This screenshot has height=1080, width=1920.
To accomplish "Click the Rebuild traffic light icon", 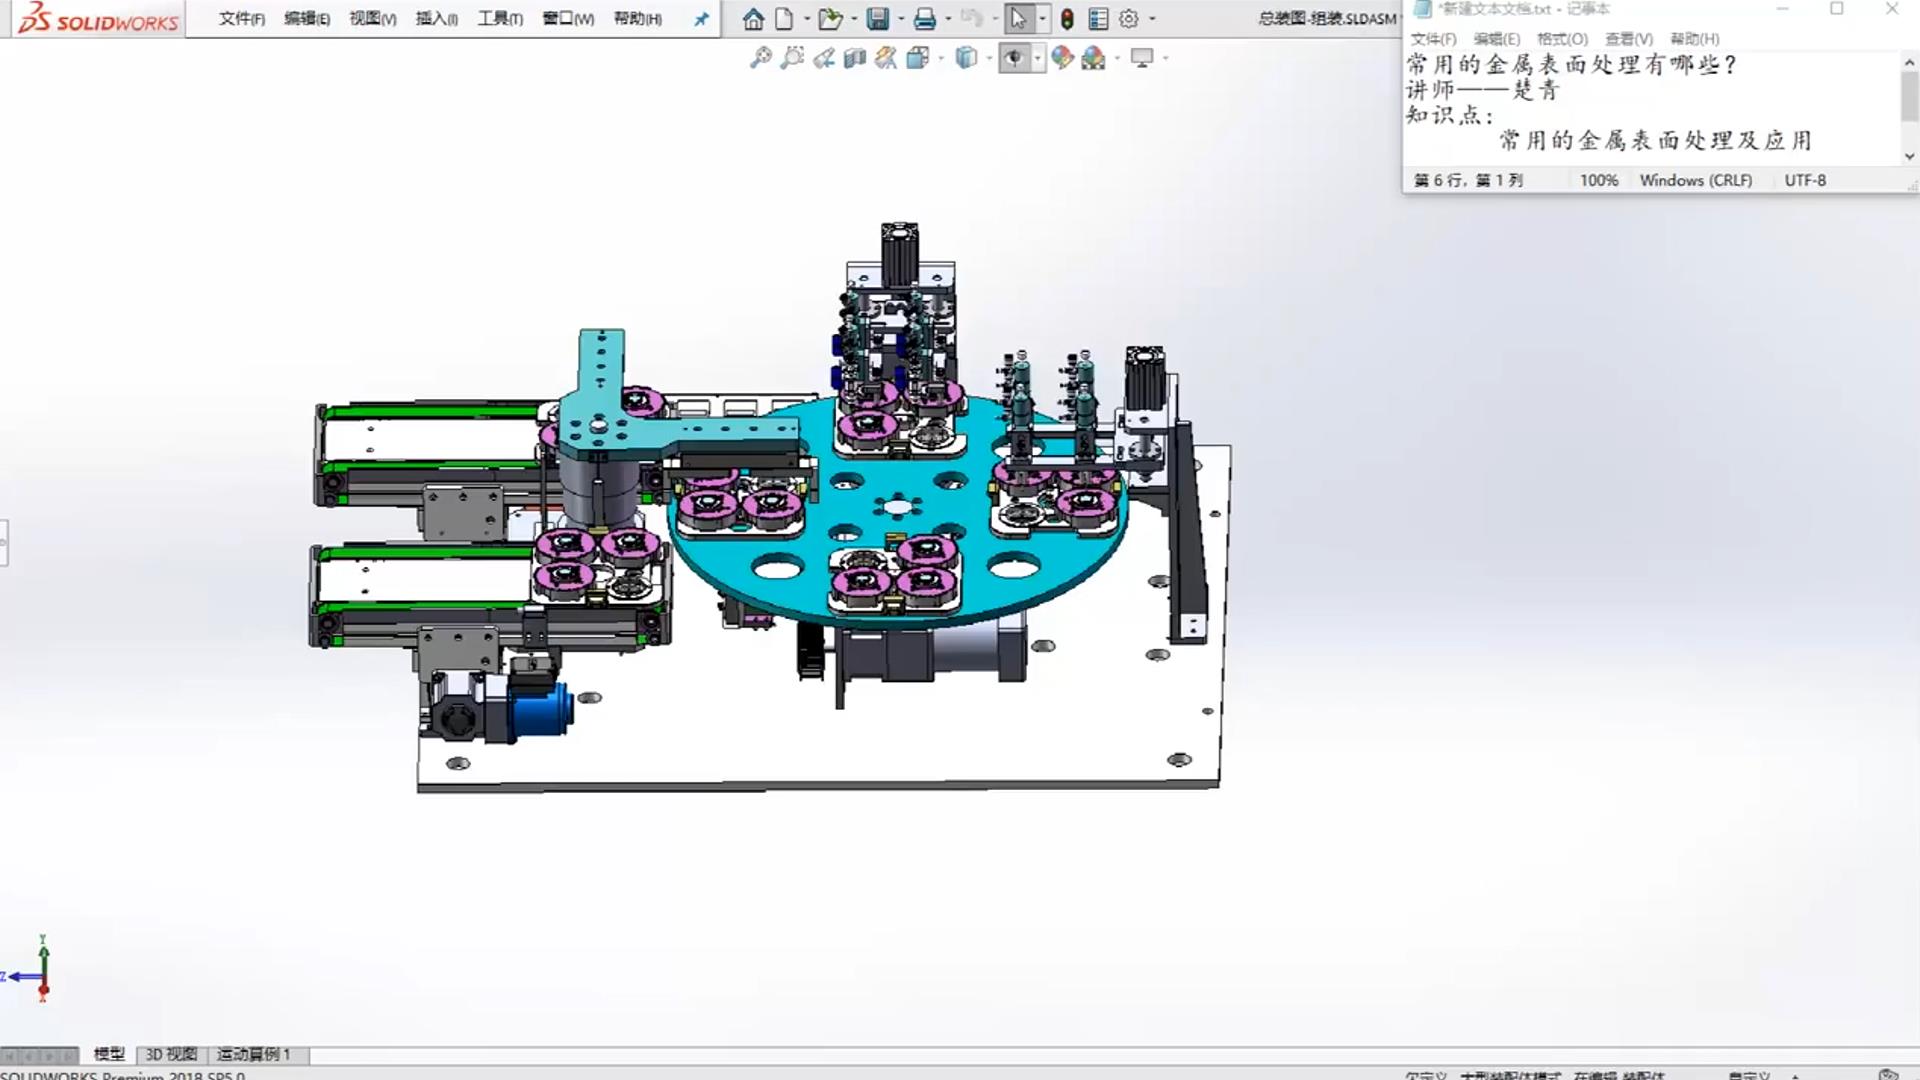I will coord(1067,18).
